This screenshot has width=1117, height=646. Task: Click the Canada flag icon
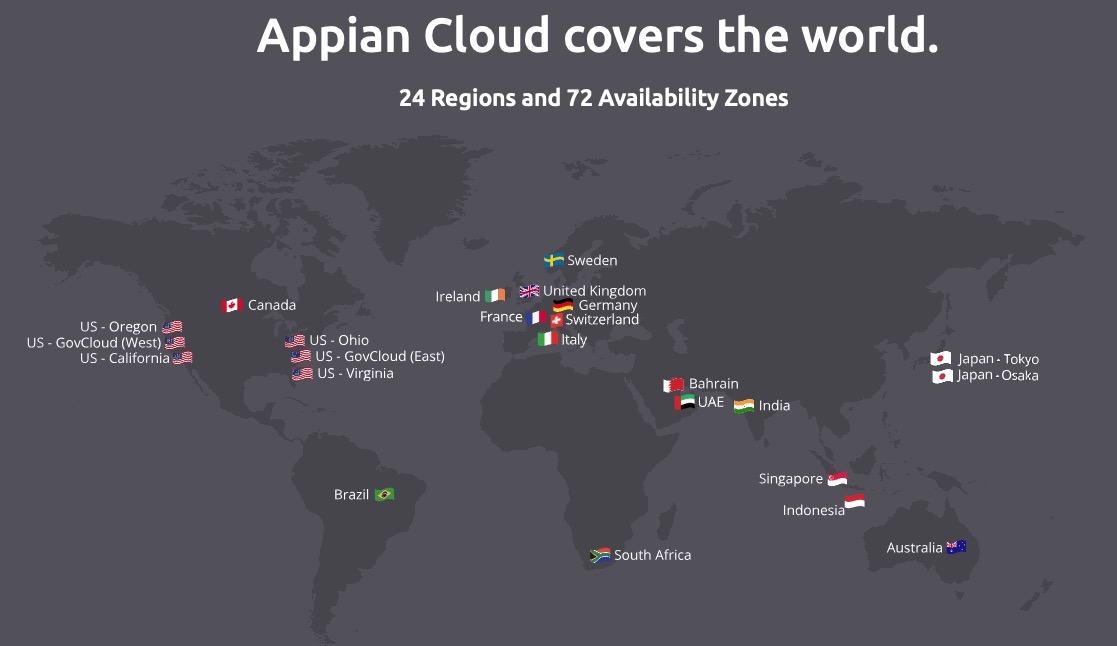(232, 306)
